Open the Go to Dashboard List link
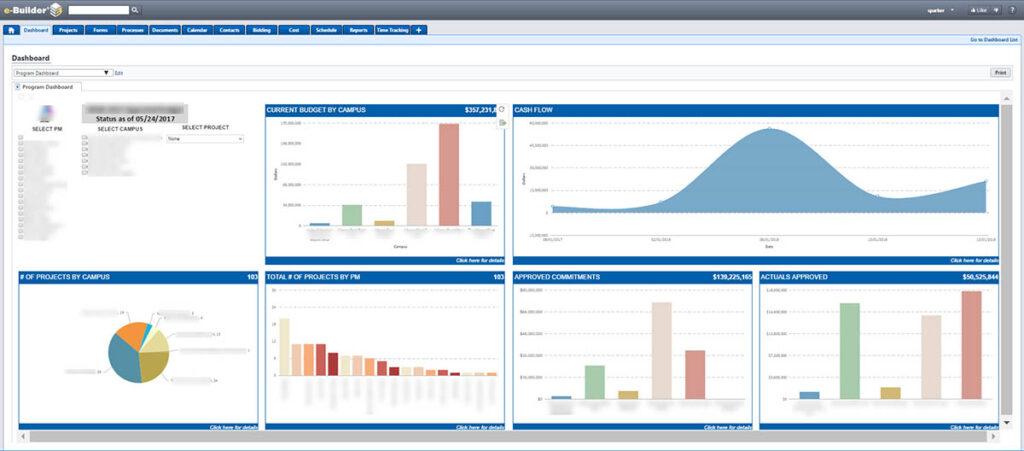 point(993,40)
